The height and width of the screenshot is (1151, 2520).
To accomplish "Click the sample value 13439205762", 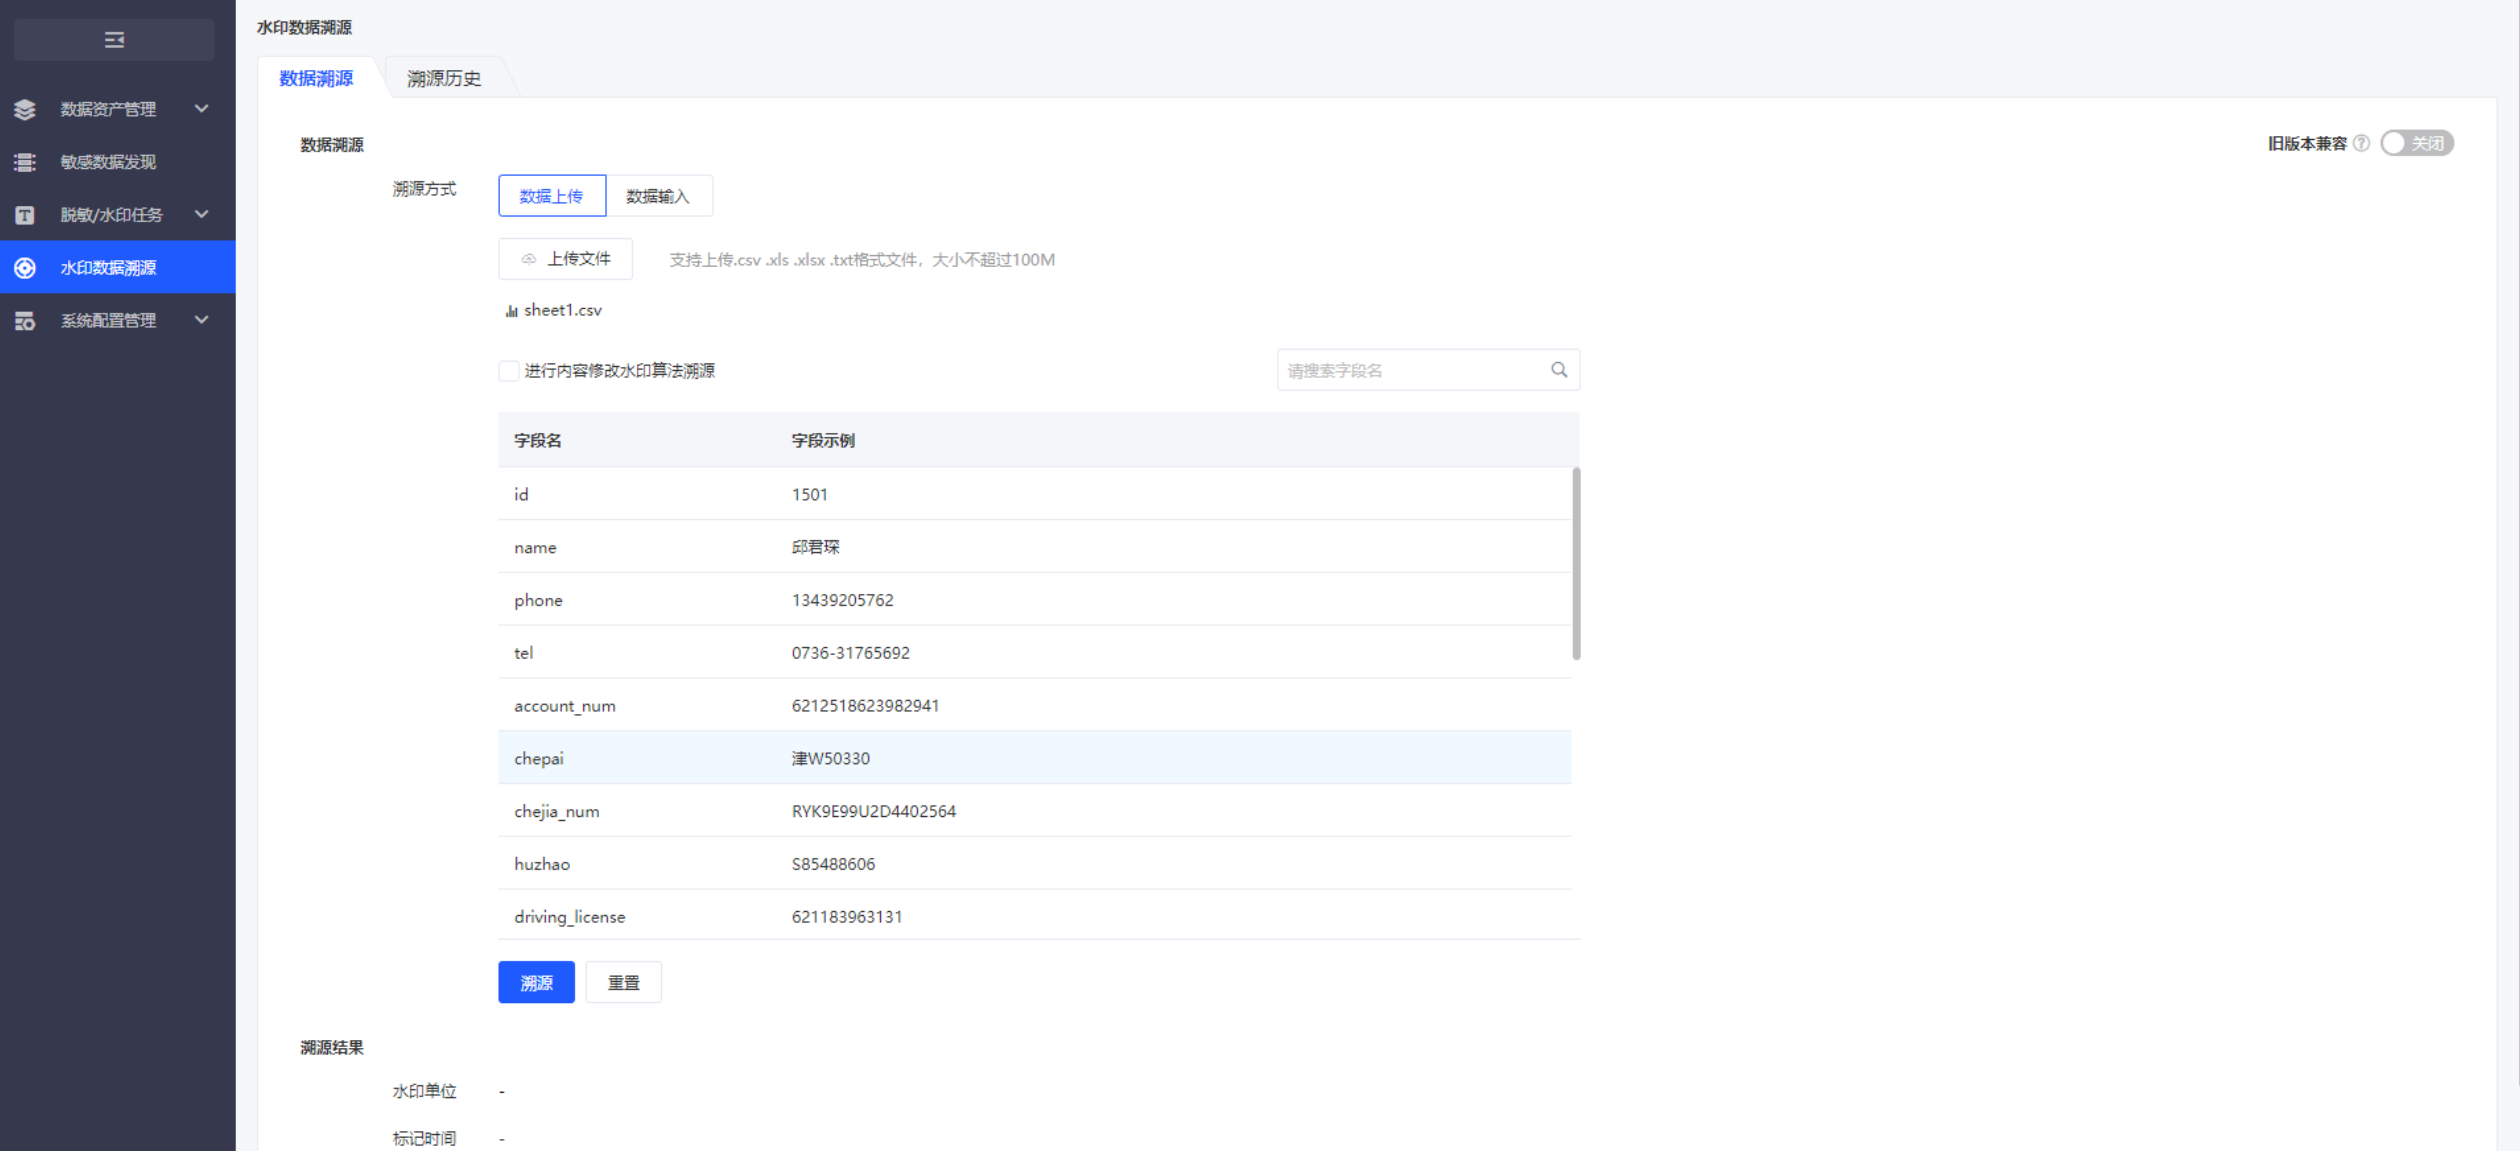I will click(843, 600).
